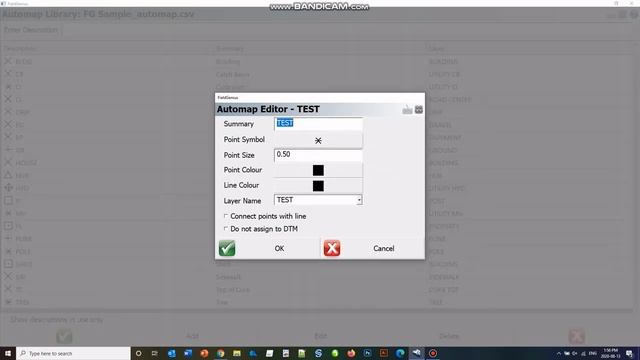640x360 pixels.
Task: Click the rightmost icon in Automap Editor title bar
Action: point(419,109)
